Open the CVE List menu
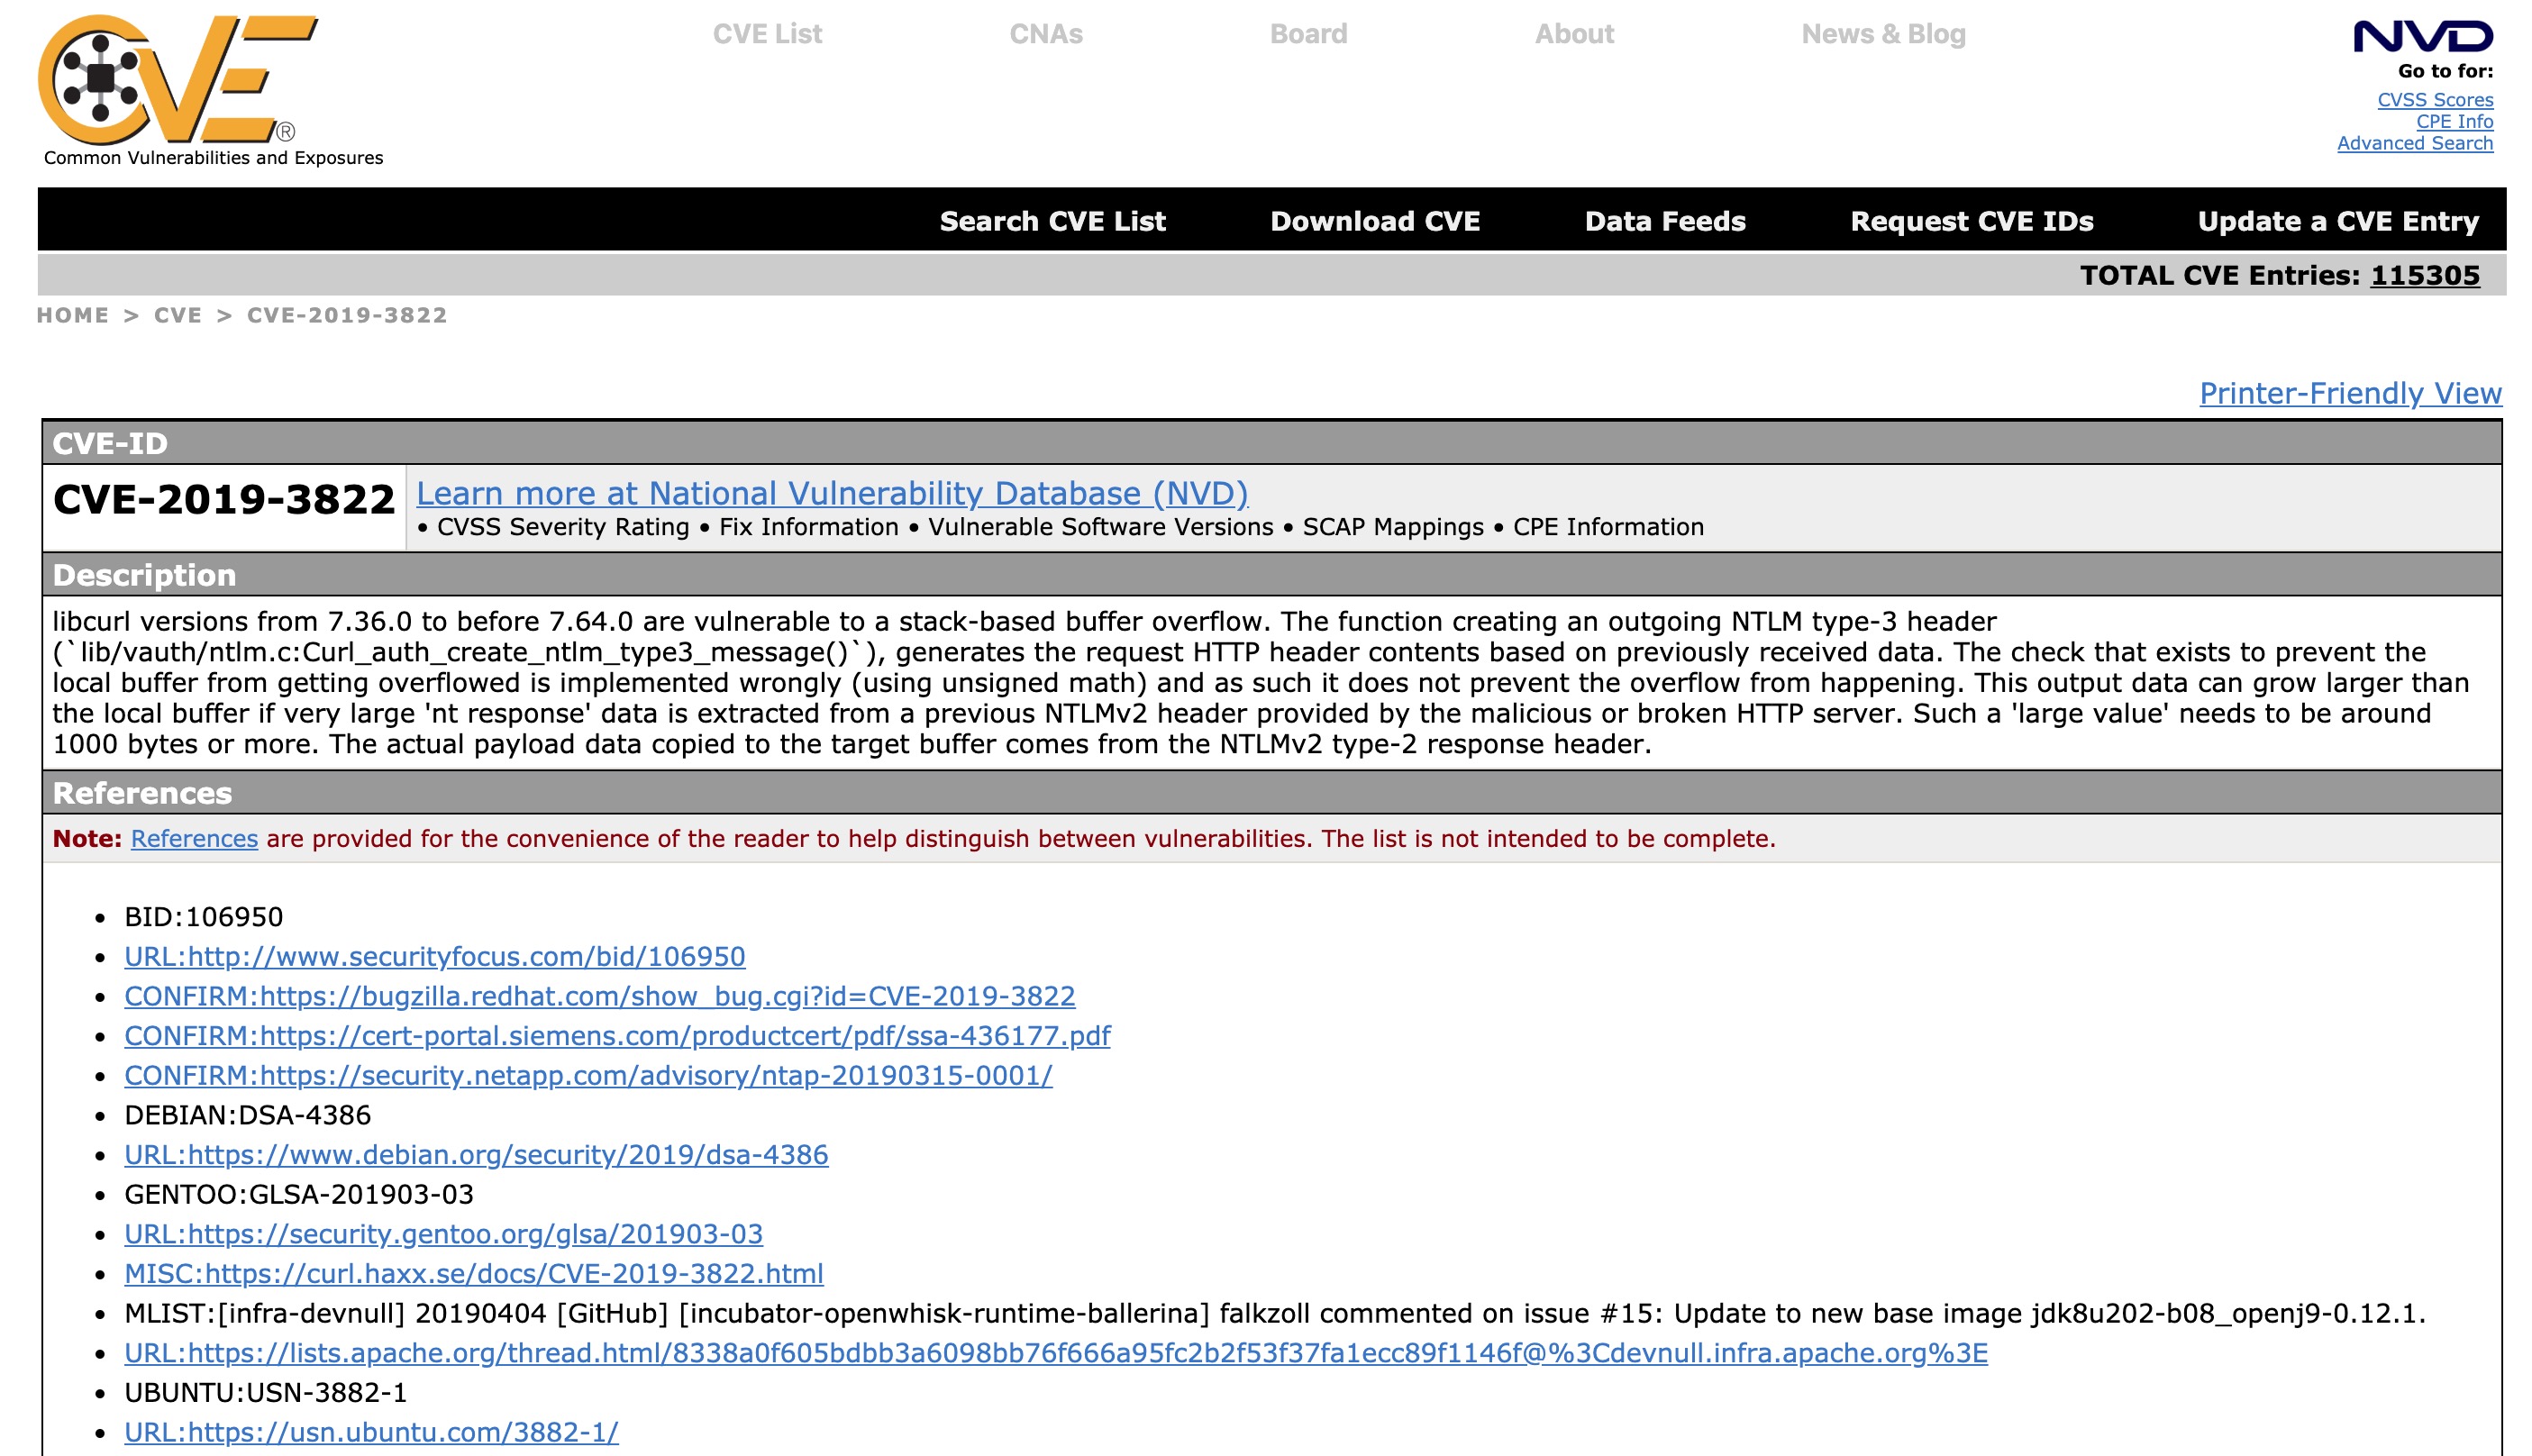 (767, 34)
